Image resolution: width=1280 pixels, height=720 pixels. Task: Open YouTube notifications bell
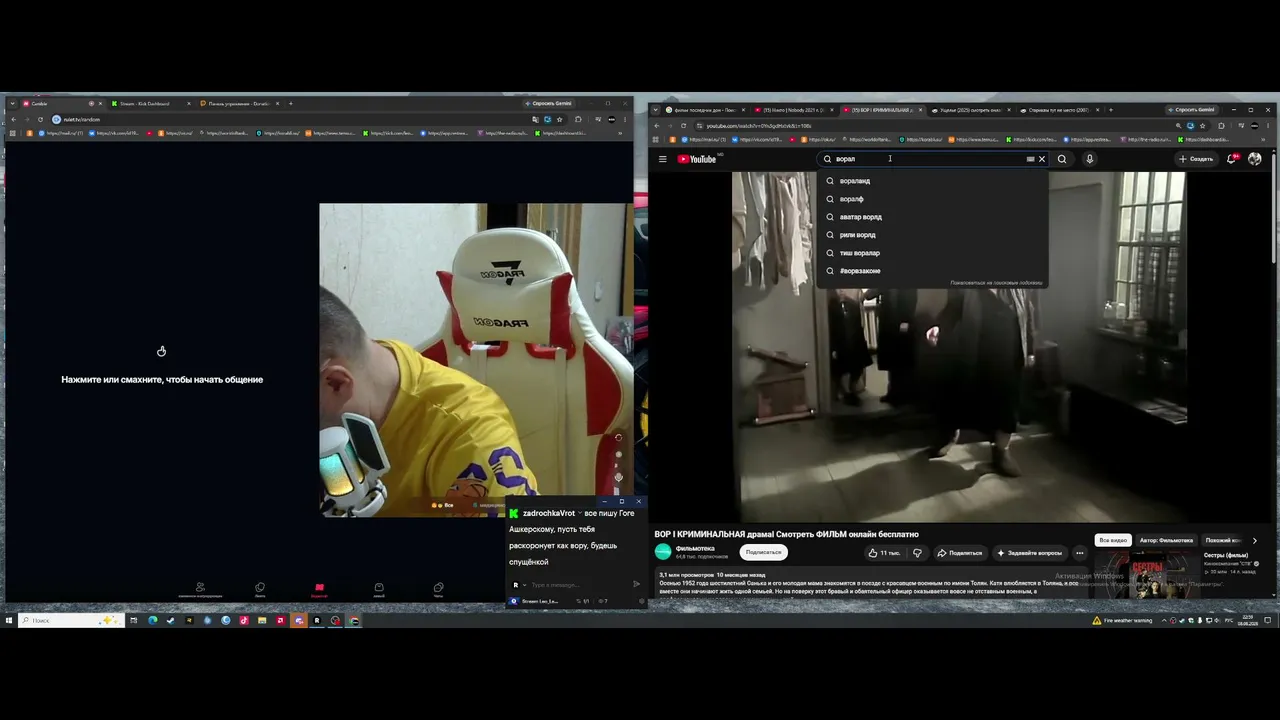click(x=1232, y=159)
